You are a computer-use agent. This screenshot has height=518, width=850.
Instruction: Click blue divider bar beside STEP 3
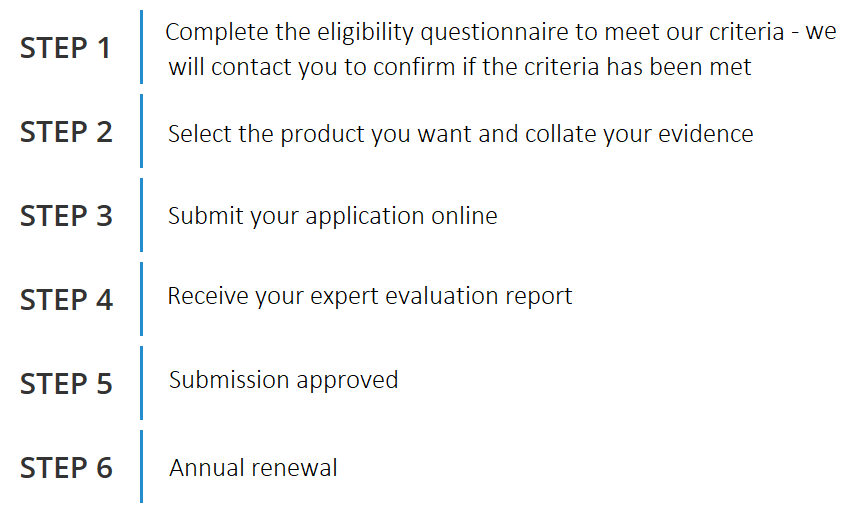[141, 215]
